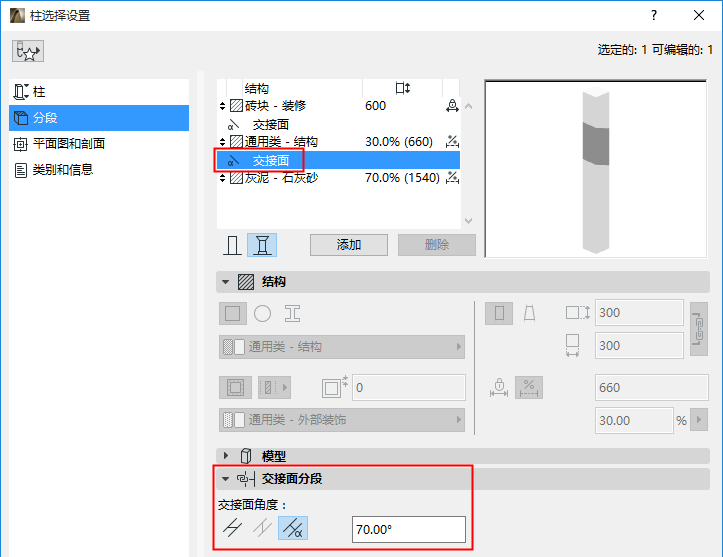The height and width of the screenshot is (557, 723).
Task: Select circular cross-section shape
Action: click(x=262, y=314)
